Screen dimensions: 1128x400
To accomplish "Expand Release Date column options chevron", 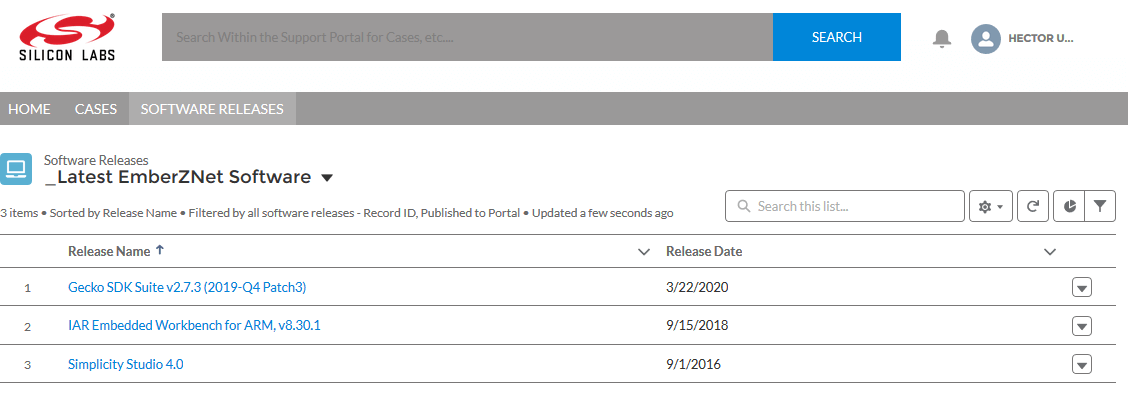I will [x=1050, y=252].
